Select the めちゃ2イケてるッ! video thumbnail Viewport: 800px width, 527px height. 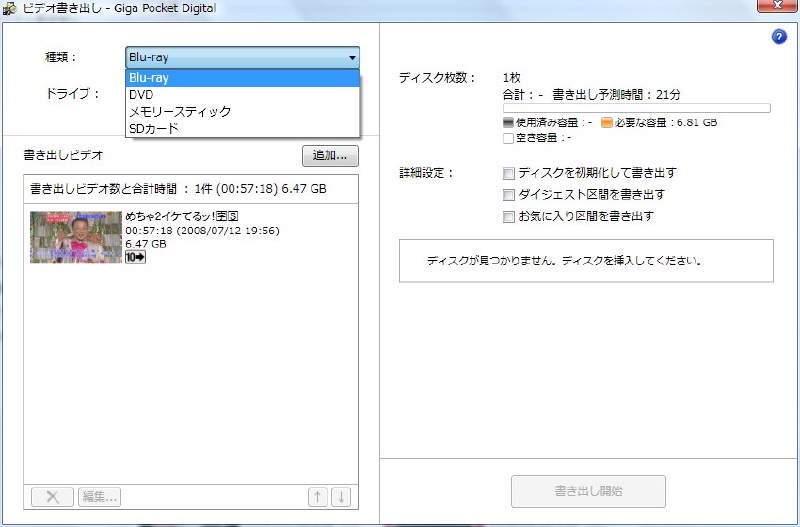76,237
